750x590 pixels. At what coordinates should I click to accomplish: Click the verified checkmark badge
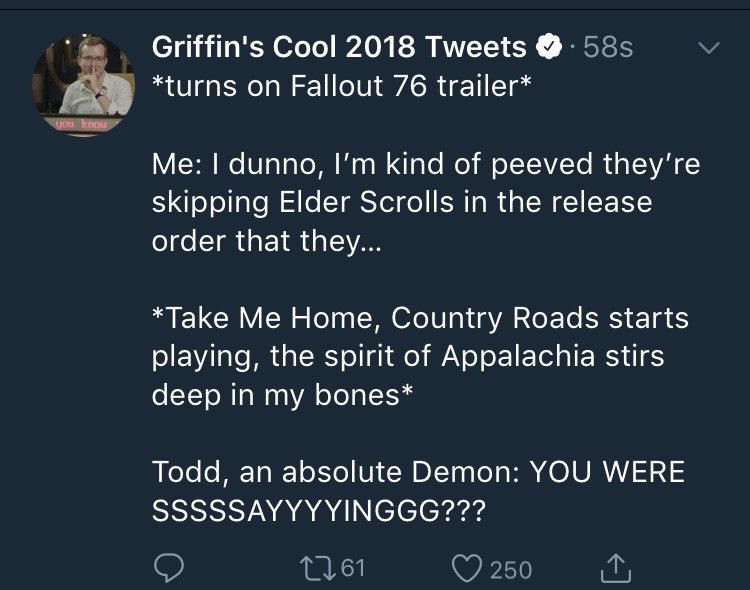pyautogui.click(x=549, y=46)
